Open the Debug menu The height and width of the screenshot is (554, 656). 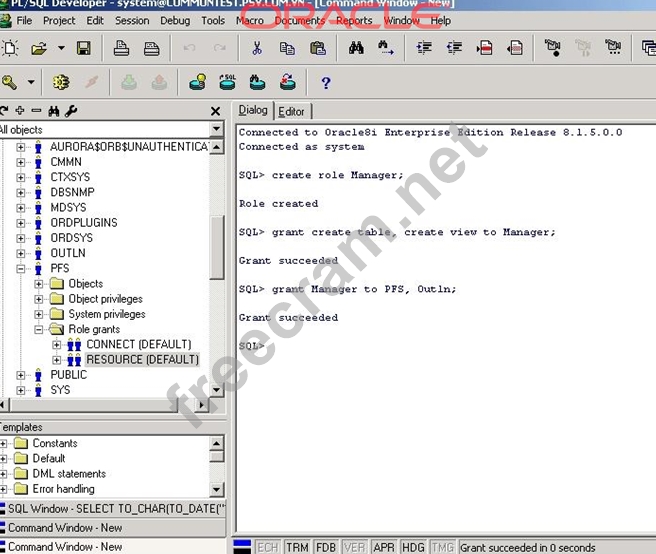point(175,21)
